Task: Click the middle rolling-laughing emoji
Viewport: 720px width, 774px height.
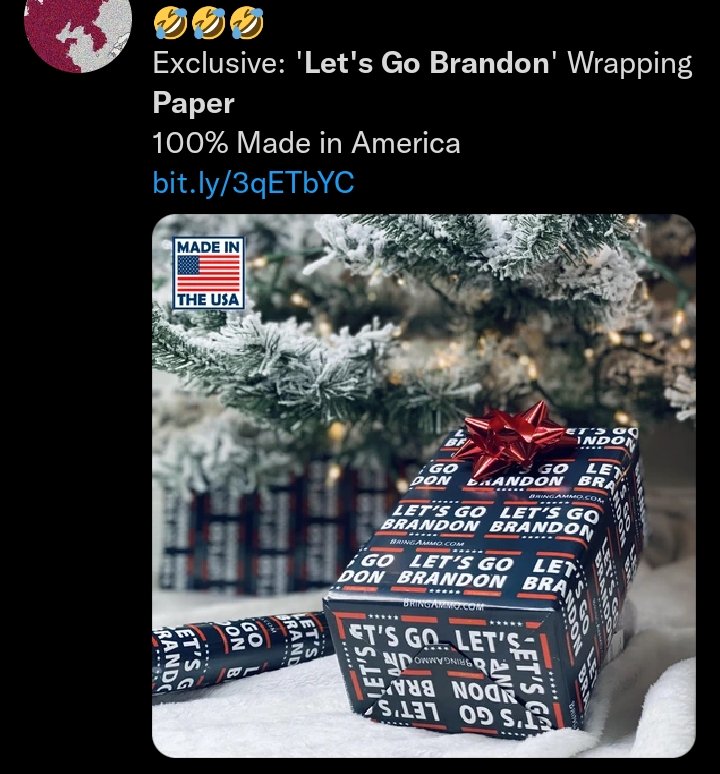Action: coord(208,23)
